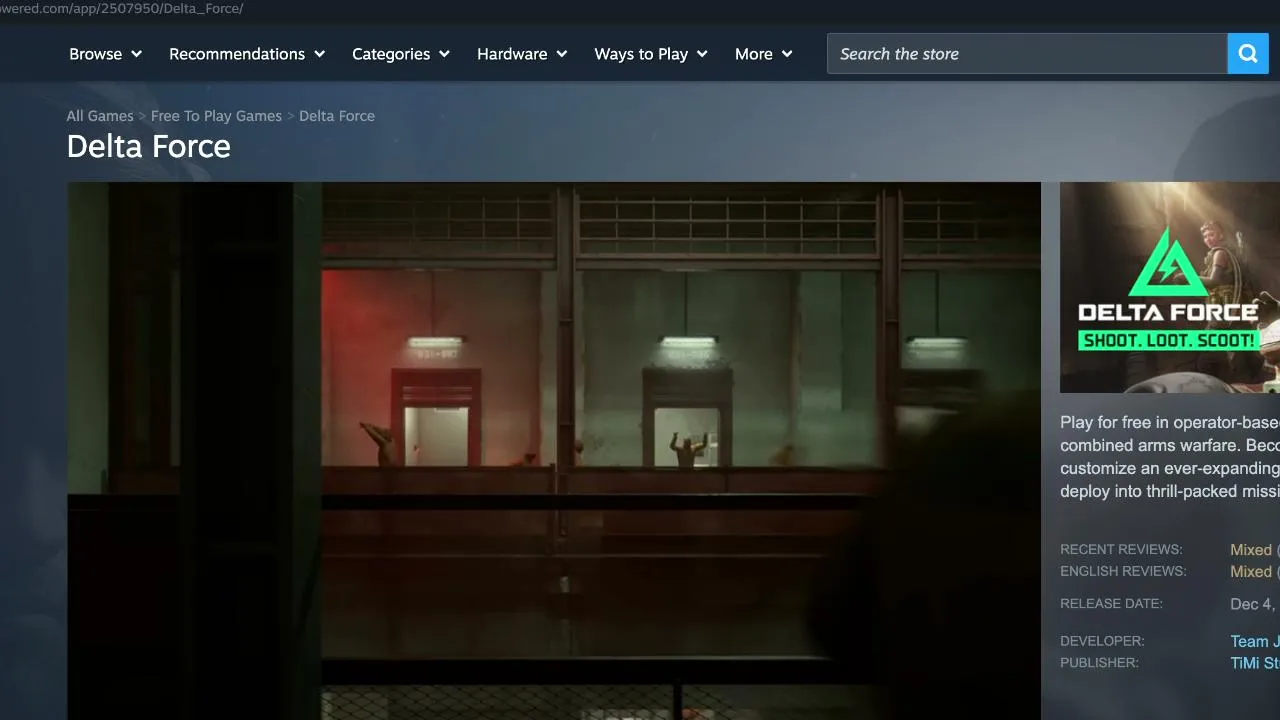Open the publisher TiMi St link
Screen dimensions: 1280x720
coord(1255,664)
